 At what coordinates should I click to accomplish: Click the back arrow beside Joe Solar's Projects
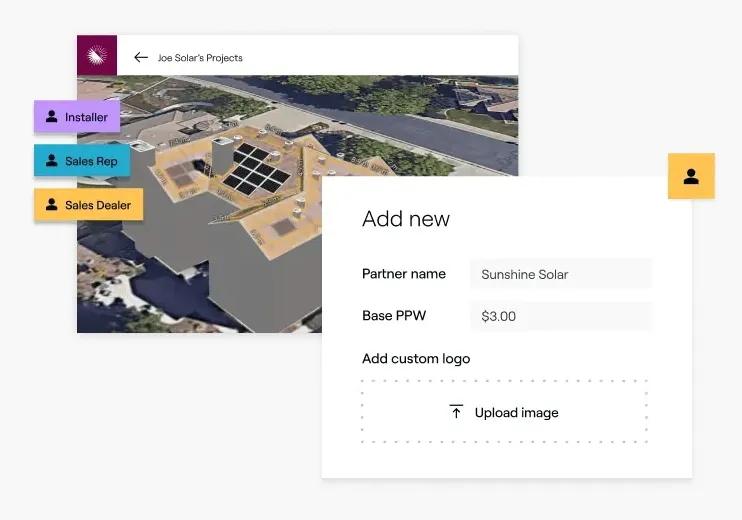tap(141, 58)
